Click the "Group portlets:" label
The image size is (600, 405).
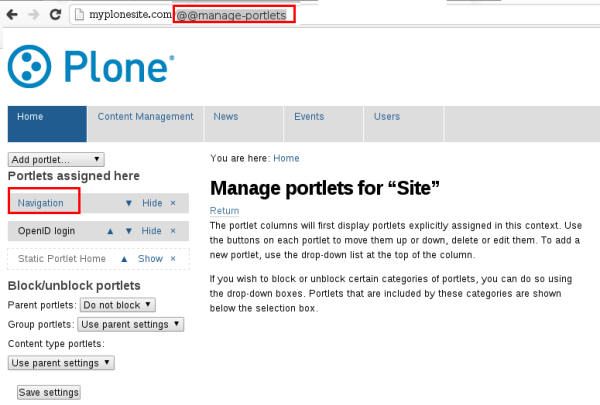point(41,324)
